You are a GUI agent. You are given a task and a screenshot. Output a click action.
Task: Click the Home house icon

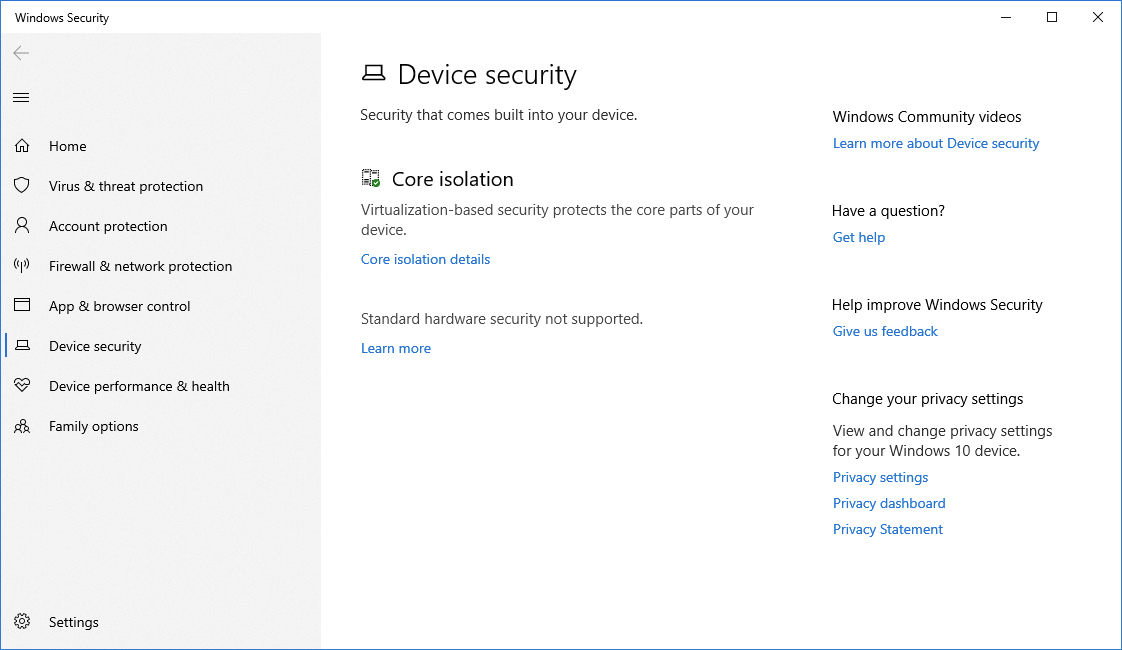[22, 146]
